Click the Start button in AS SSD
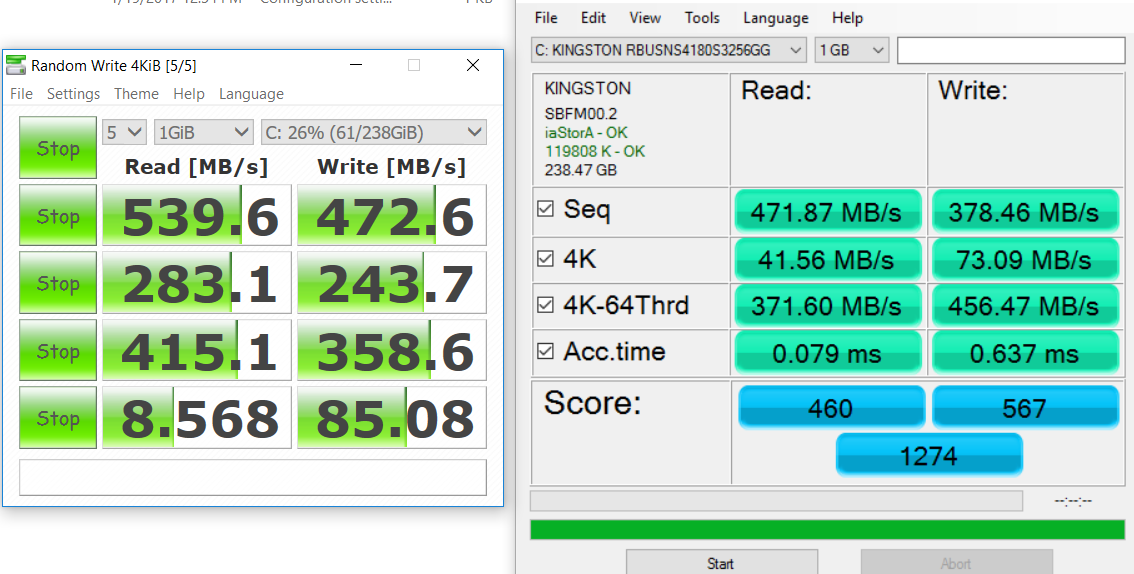The width and height of the screenshot is (1134, 574). [x=721, y=562]
